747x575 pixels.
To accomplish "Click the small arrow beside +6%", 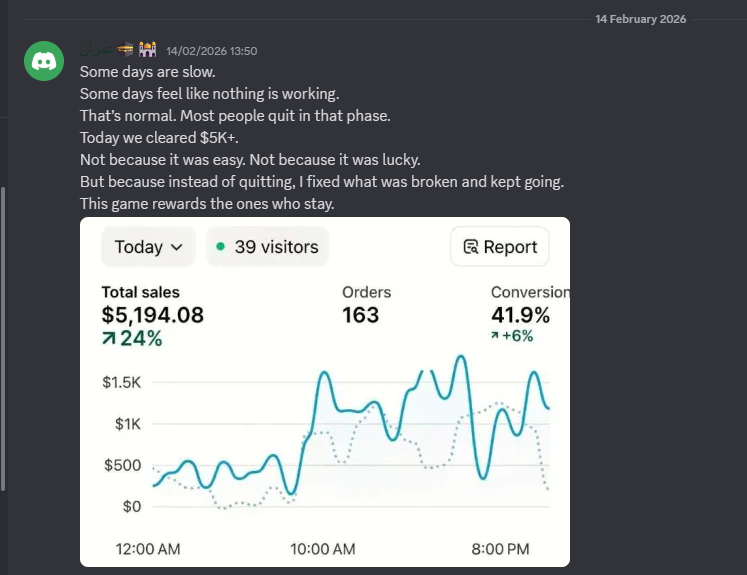I will coord(495,336).
